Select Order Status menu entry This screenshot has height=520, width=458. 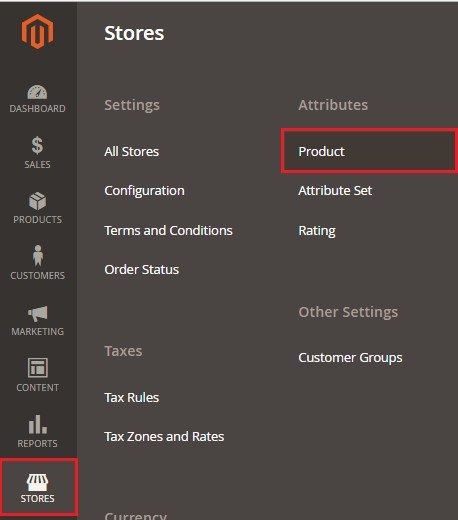(x=142, y=270)
